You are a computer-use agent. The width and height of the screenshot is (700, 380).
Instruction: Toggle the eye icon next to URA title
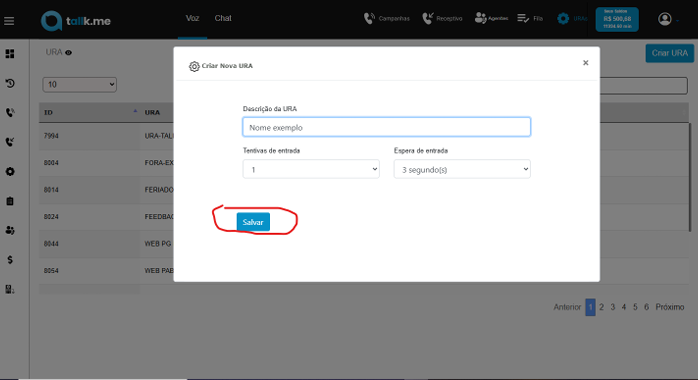(x=68, y=53)
